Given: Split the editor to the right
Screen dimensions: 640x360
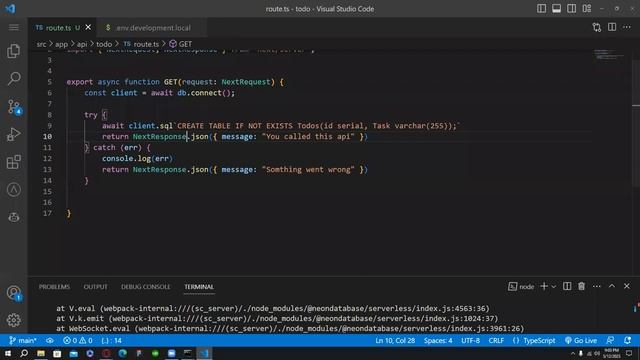Looking at the screenshot, I should tap(612, 27).
